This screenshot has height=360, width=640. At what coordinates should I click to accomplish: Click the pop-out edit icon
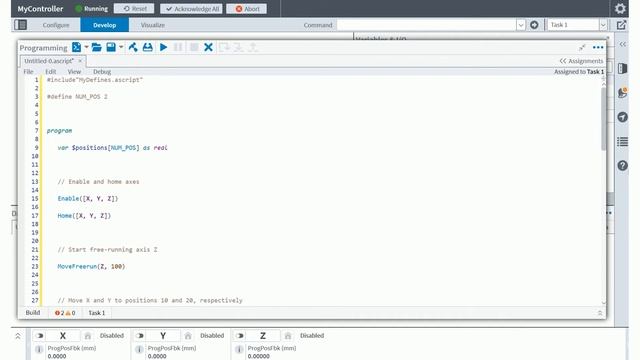(x=621, y=25)
